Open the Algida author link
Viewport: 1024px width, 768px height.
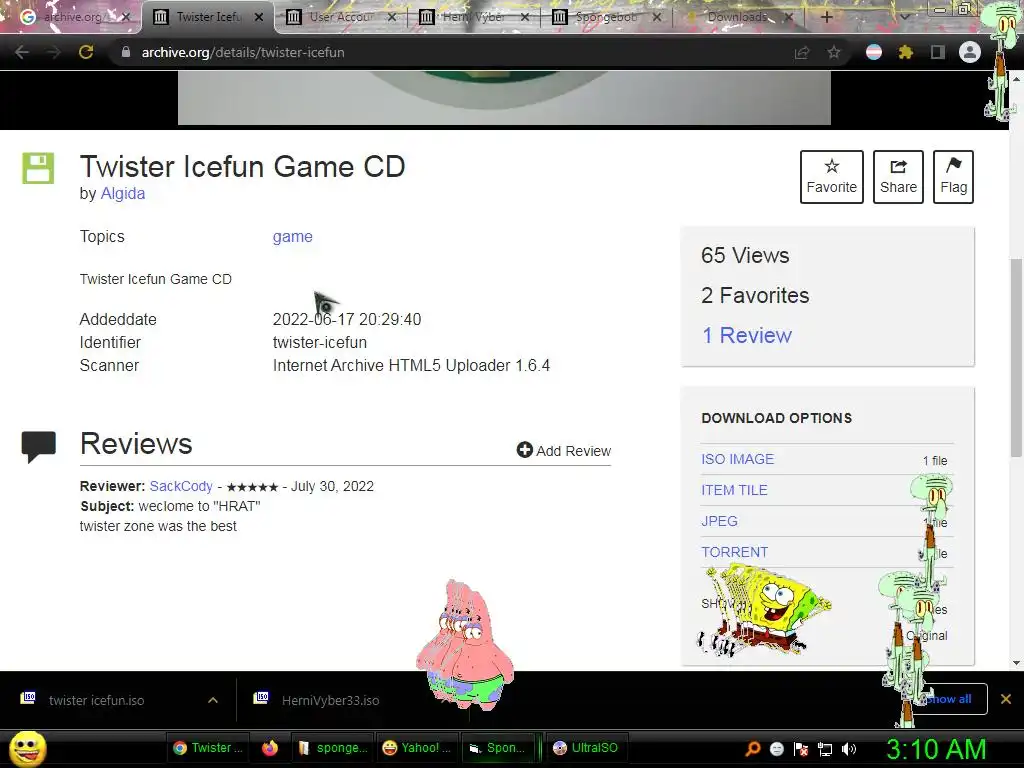coord(123,193)
